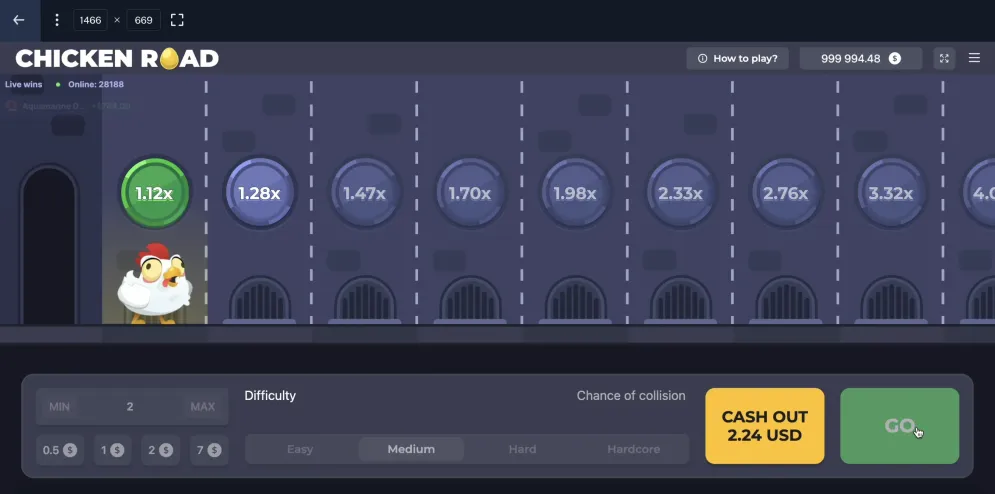Click the game expand fullscreen icon
The height and width of the screenshot is (494, 995).
[944, 58]
